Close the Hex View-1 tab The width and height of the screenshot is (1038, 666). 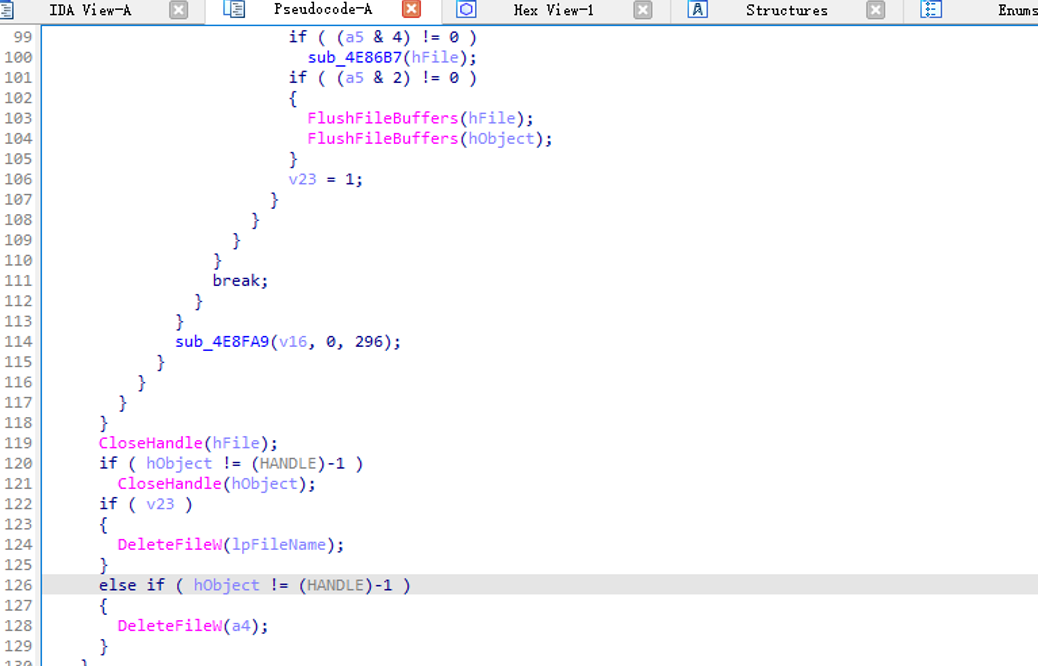642,11
